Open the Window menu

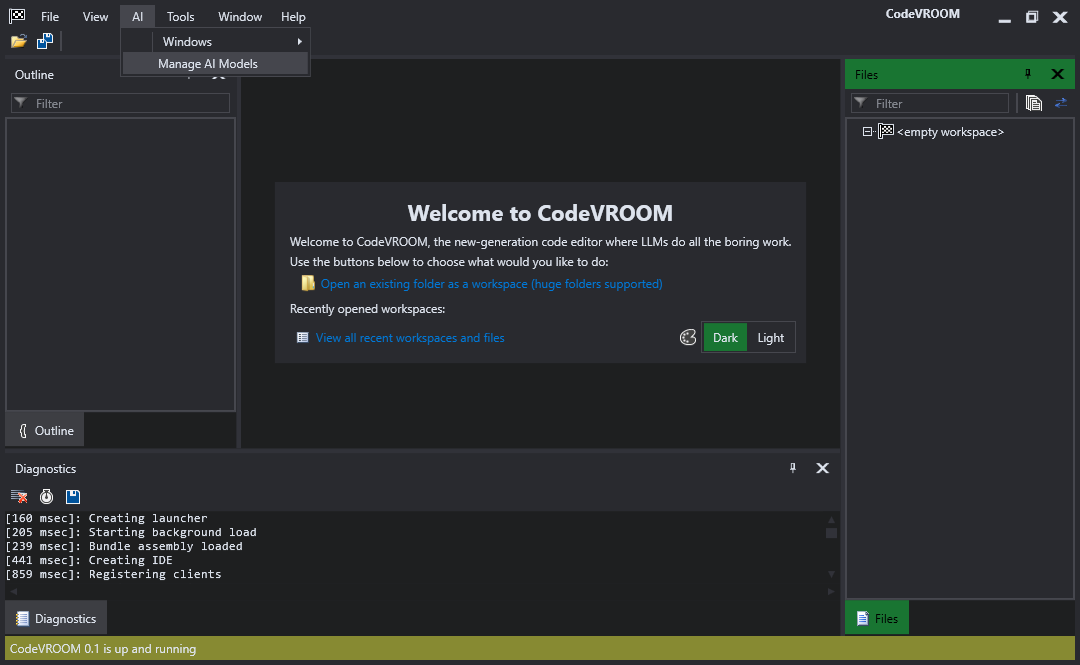[240, 17]
